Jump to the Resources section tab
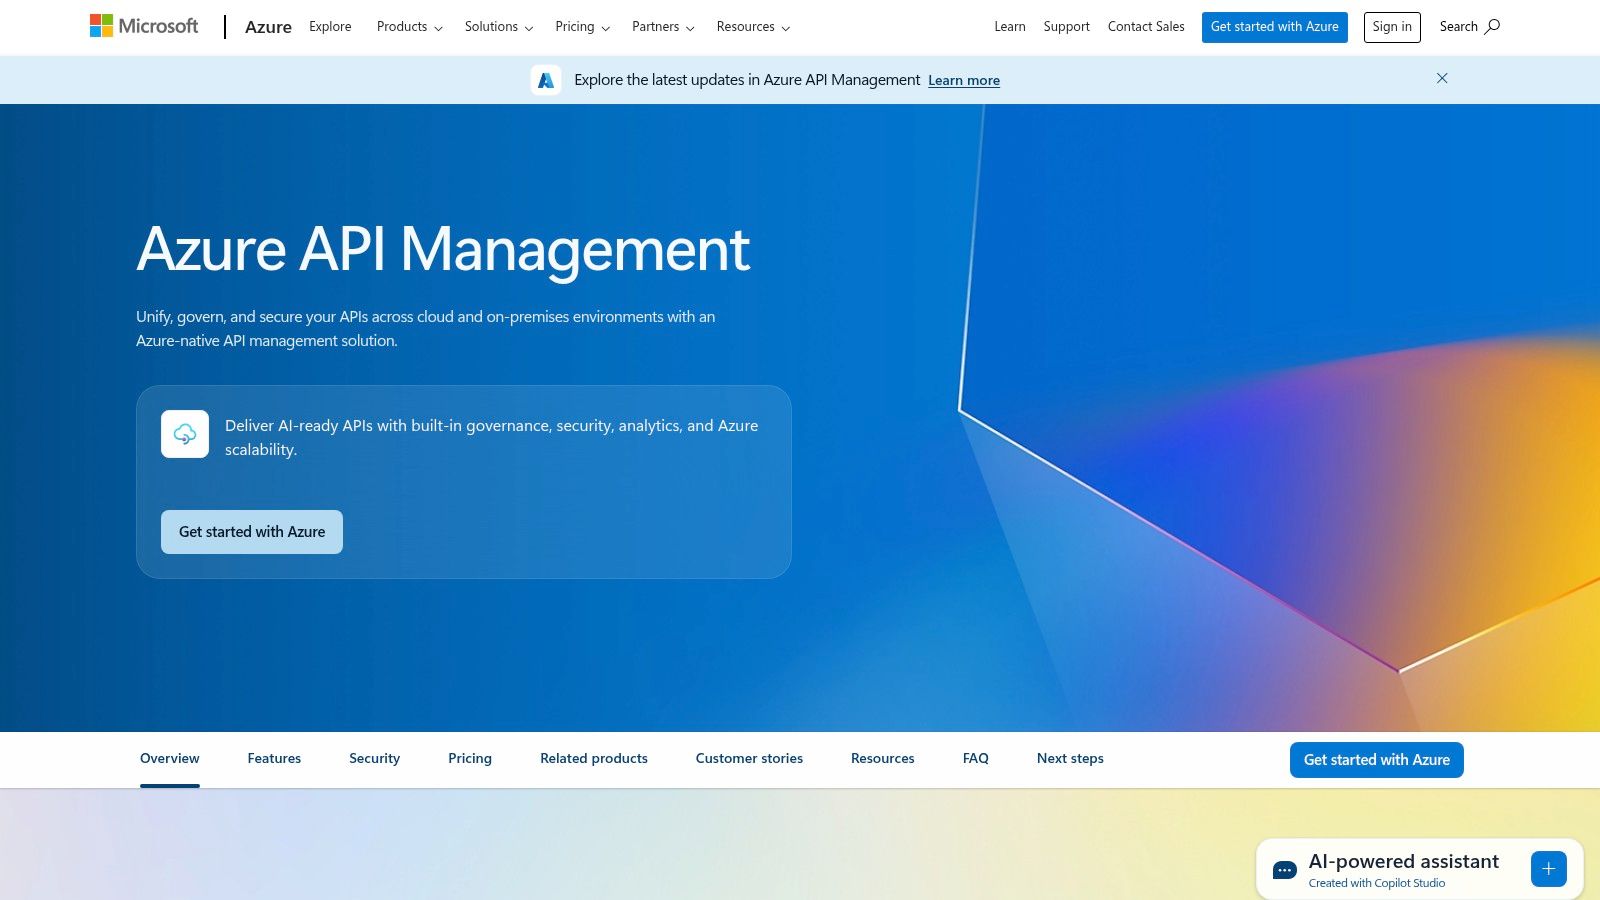This screenshot has width=1600, height=900. 883,759
